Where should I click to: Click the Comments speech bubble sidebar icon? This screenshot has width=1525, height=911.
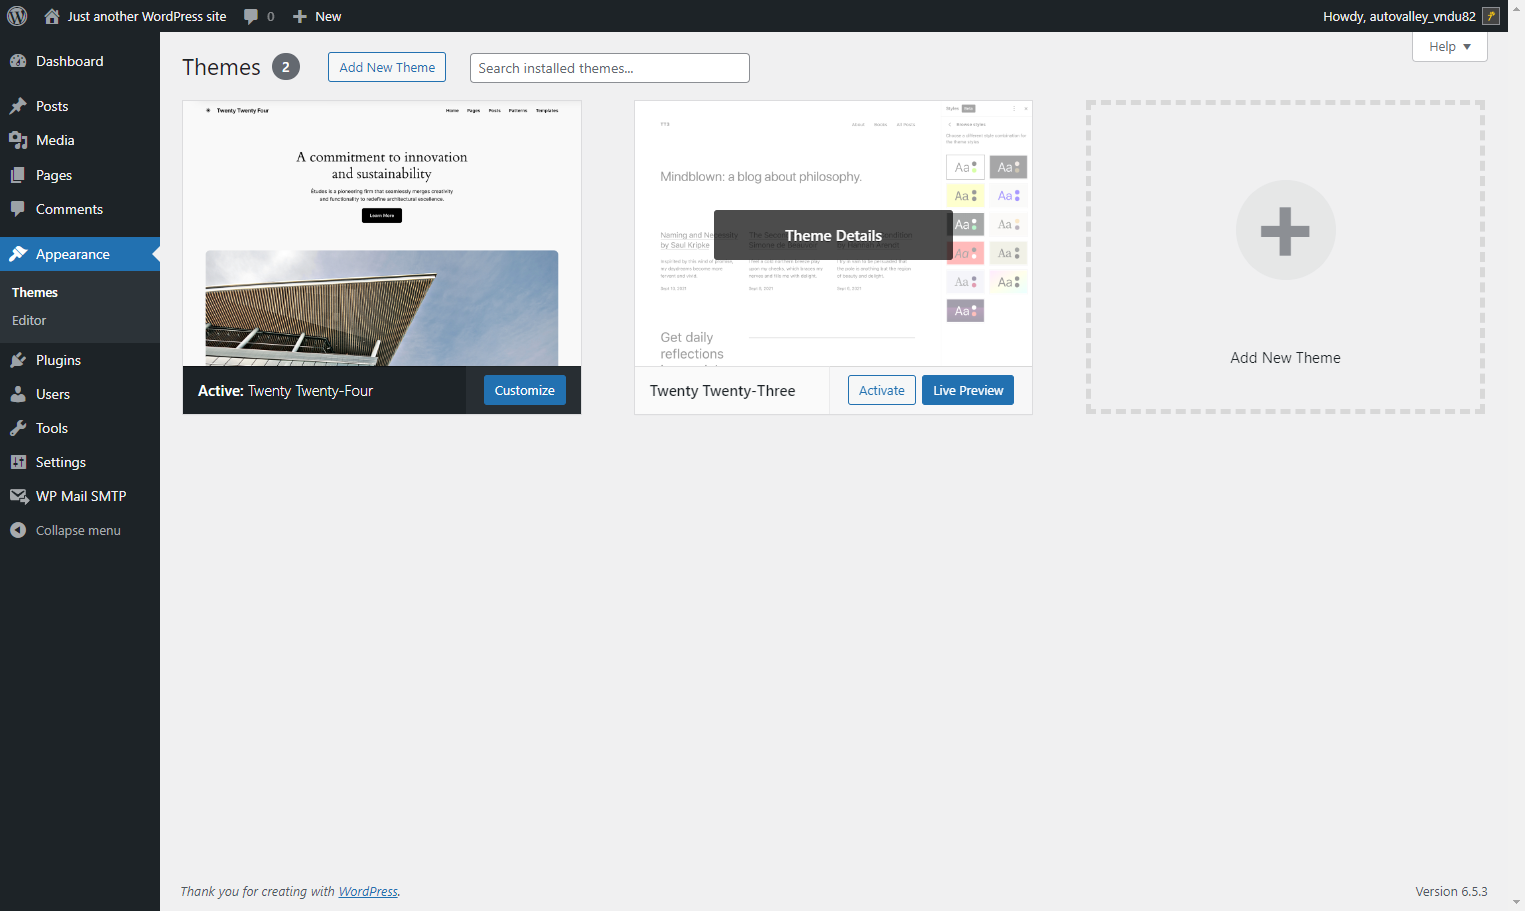coord(18,209)
